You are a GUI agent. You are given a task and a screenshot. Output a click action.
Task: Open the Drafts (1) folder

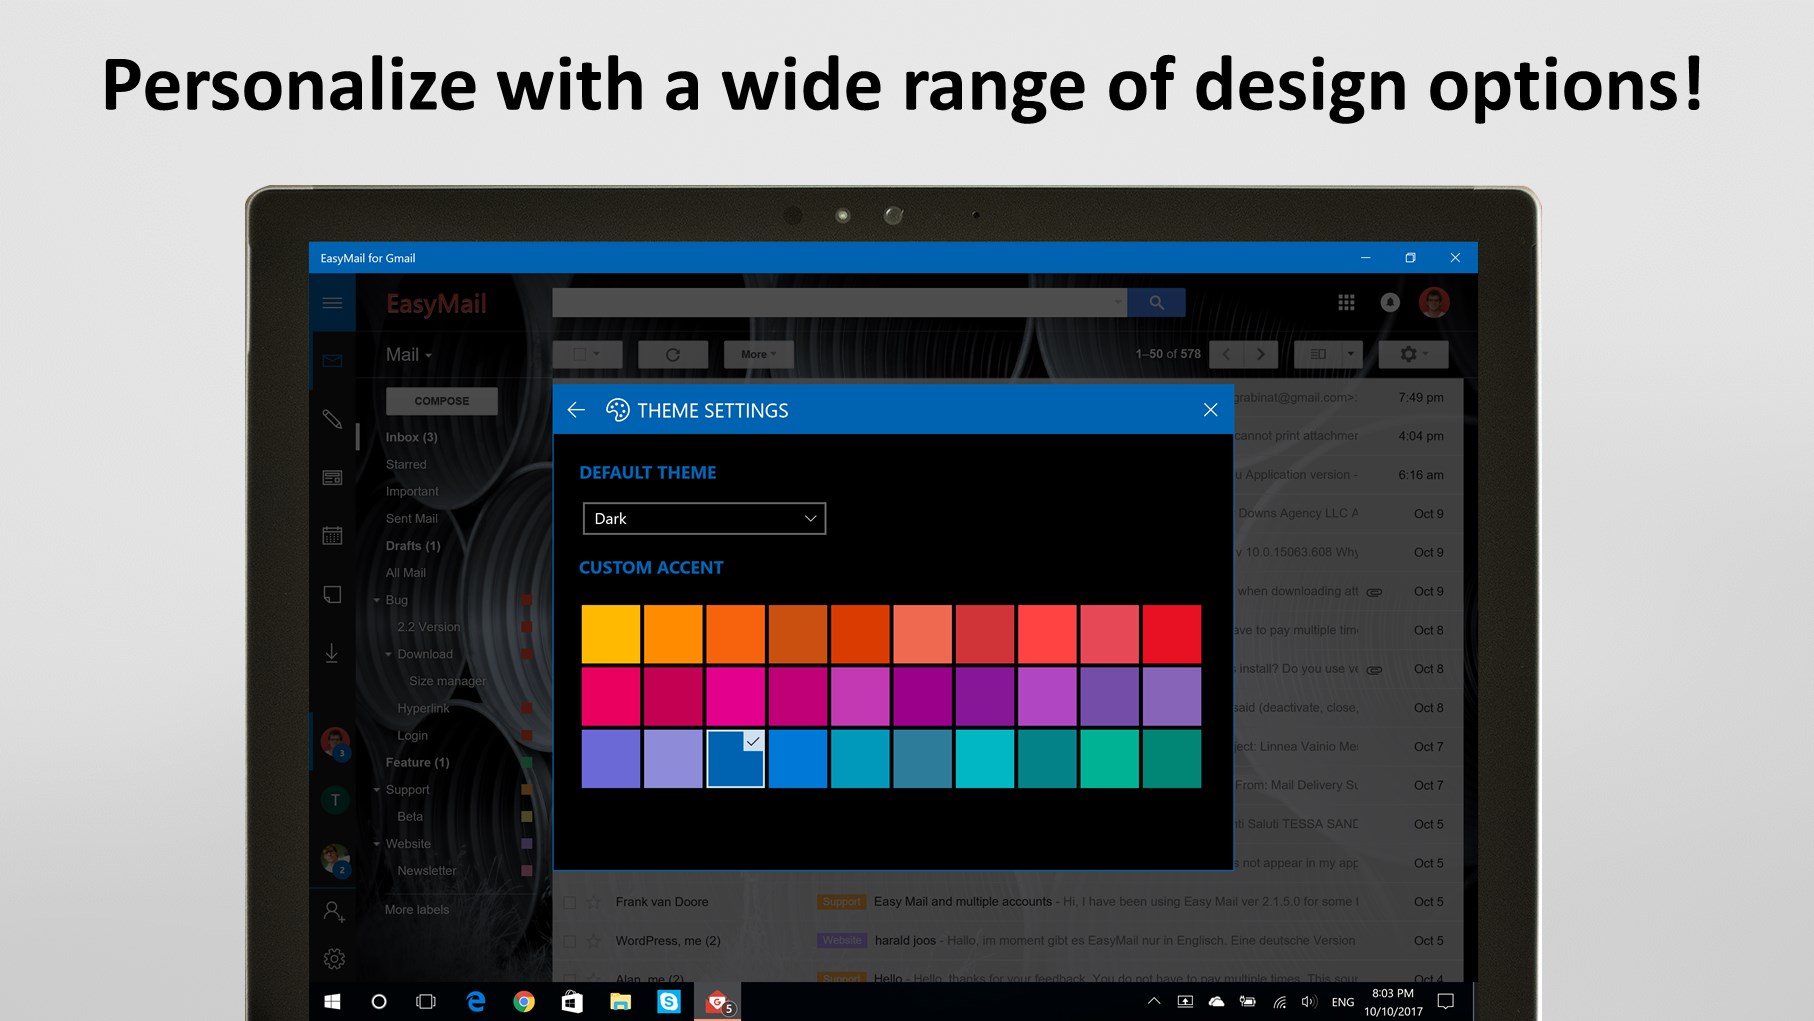tap(413, 545)
